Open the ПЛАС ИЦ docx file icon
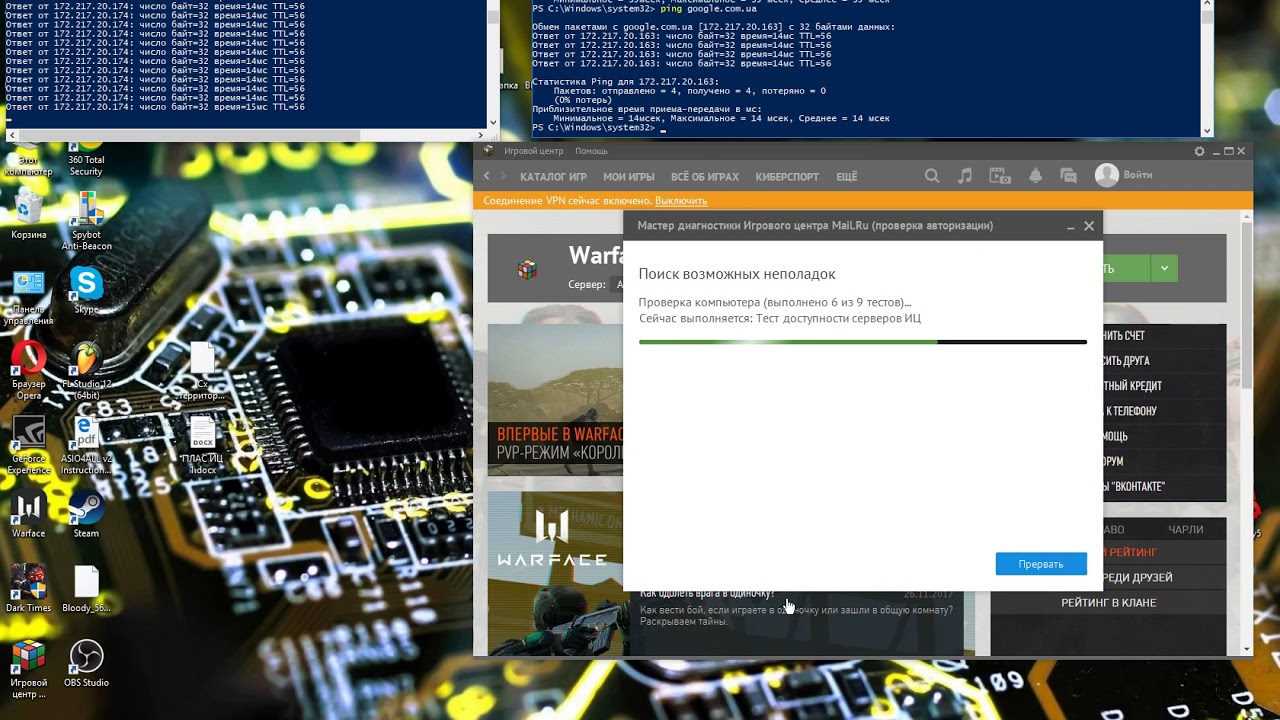The image size is (1280, 720). click(202, 445)
